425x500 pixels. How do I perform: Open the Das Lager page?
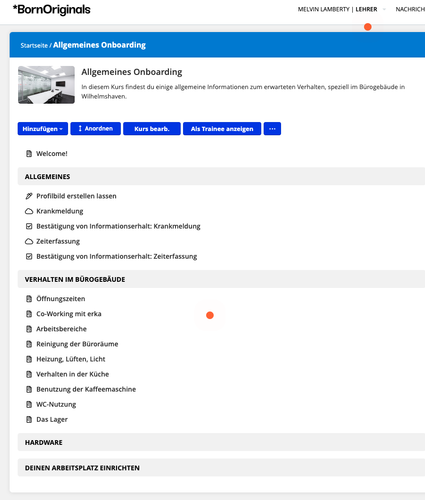click(x=52, y=419)
